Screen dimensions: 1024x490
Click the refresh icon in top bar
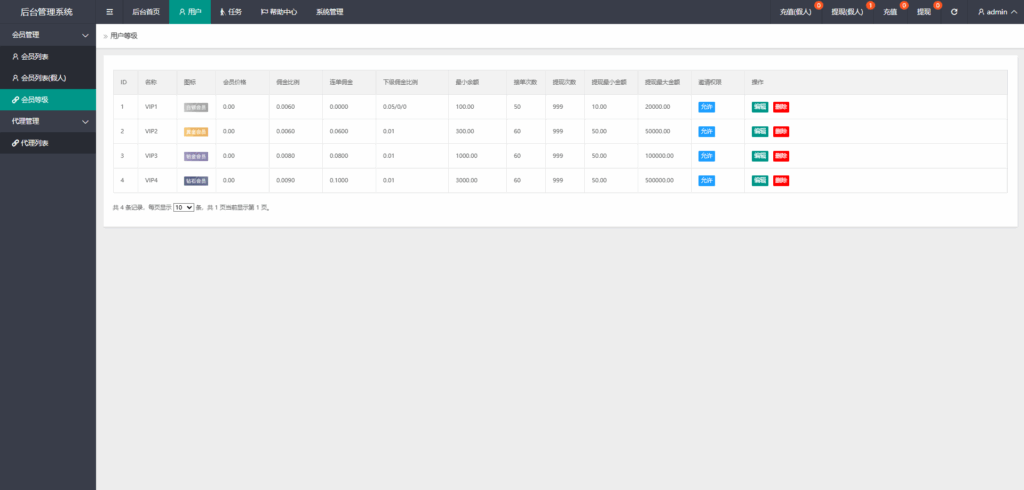pos(954,12)
